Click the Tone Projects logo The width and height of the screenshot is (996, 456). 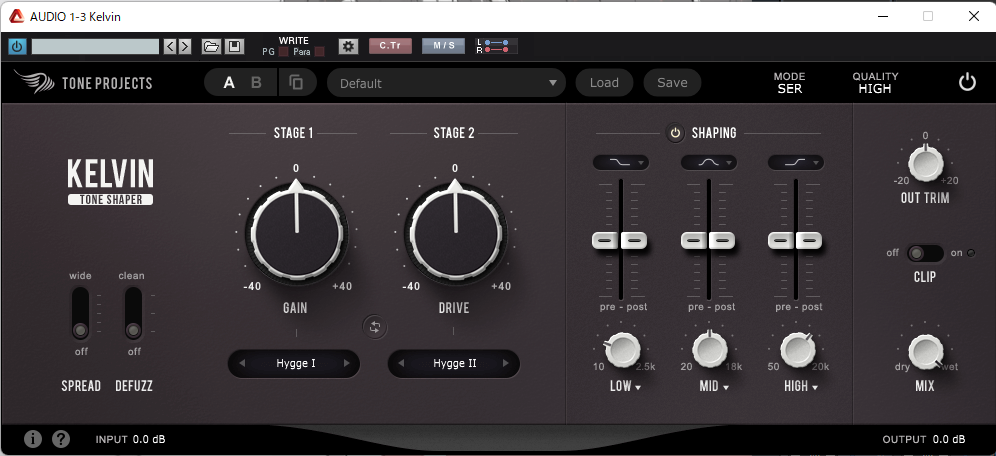pyautogui.click(x=83, y=83)
